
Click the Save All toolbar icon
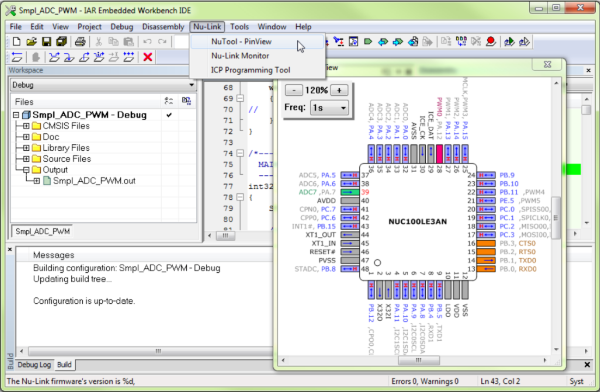click(61, 42)
